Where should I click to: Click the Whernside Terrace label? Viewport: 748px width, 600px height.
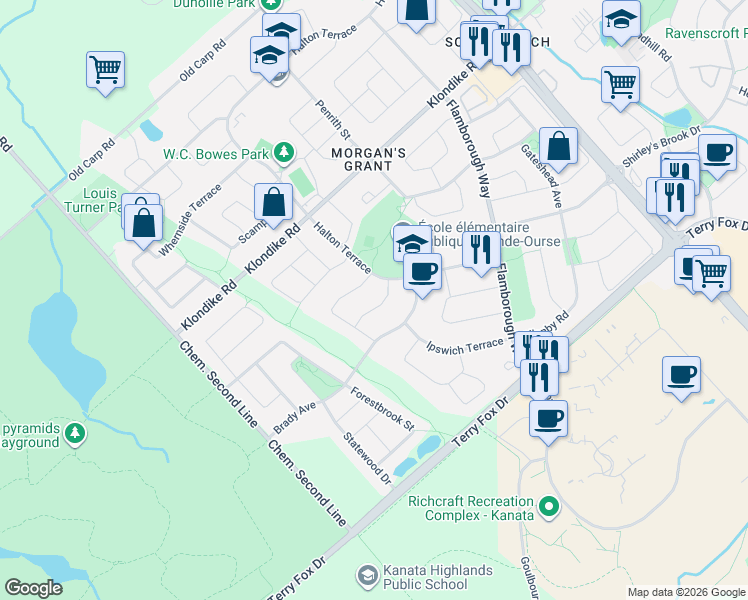coord(190,220)
